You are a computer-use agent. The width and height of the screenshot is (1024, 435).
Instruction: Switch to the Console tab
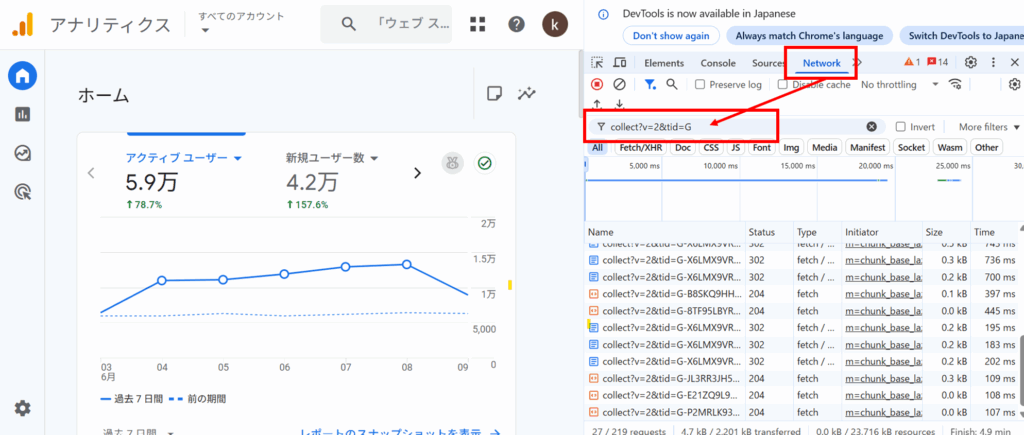pos(718,63)
